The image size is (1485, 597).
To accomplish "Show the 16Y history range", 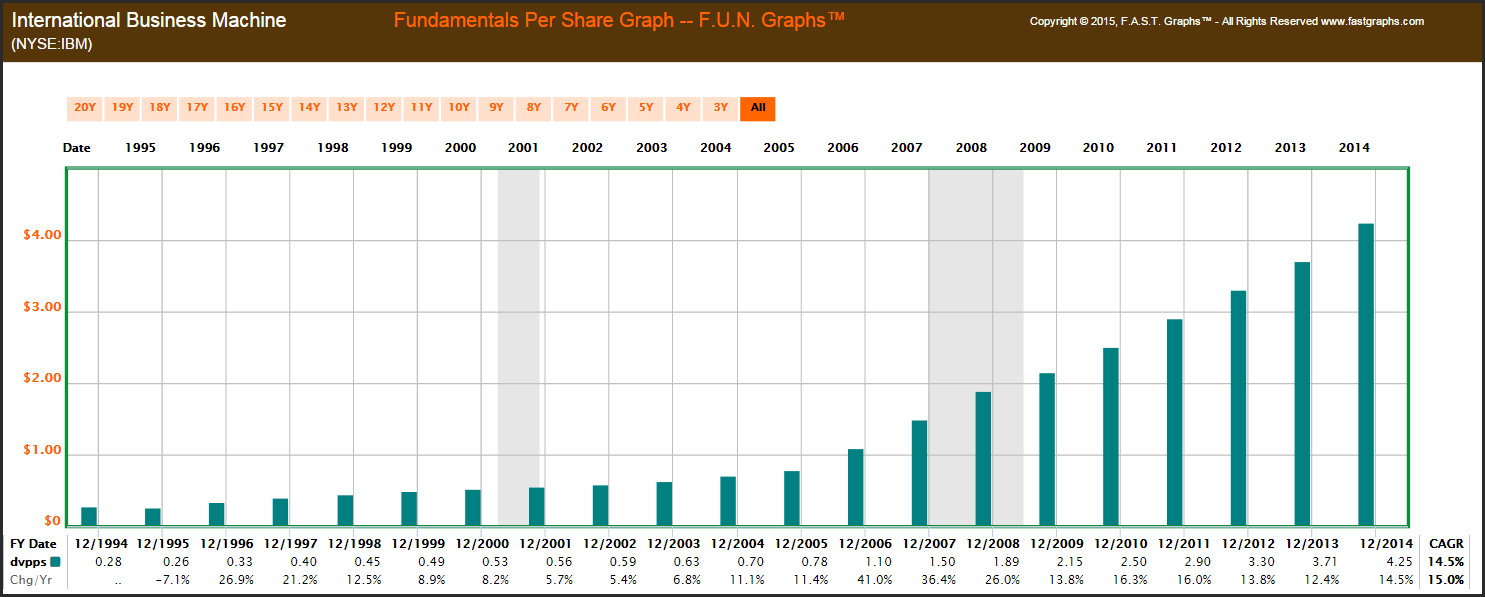I will [x=234, y=108].
